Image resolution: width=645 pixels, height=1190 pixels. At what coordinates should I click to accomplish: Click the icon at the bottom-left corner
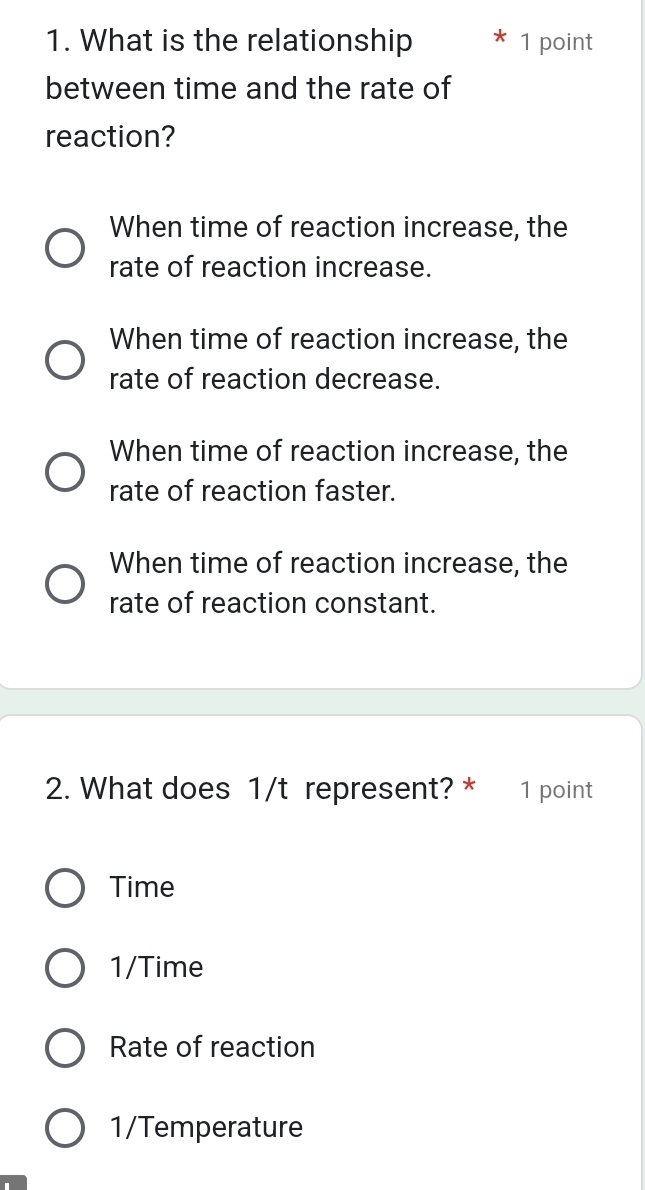[10, 1182]
